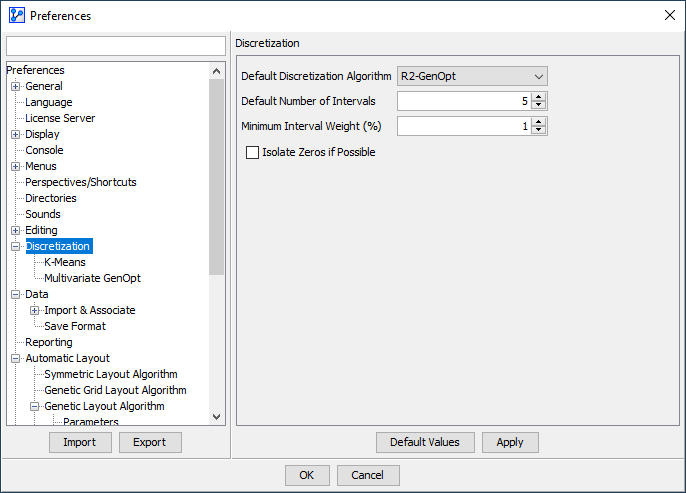
Task: Select Data in the preferences tree
Action: click(x=37, y=294)
